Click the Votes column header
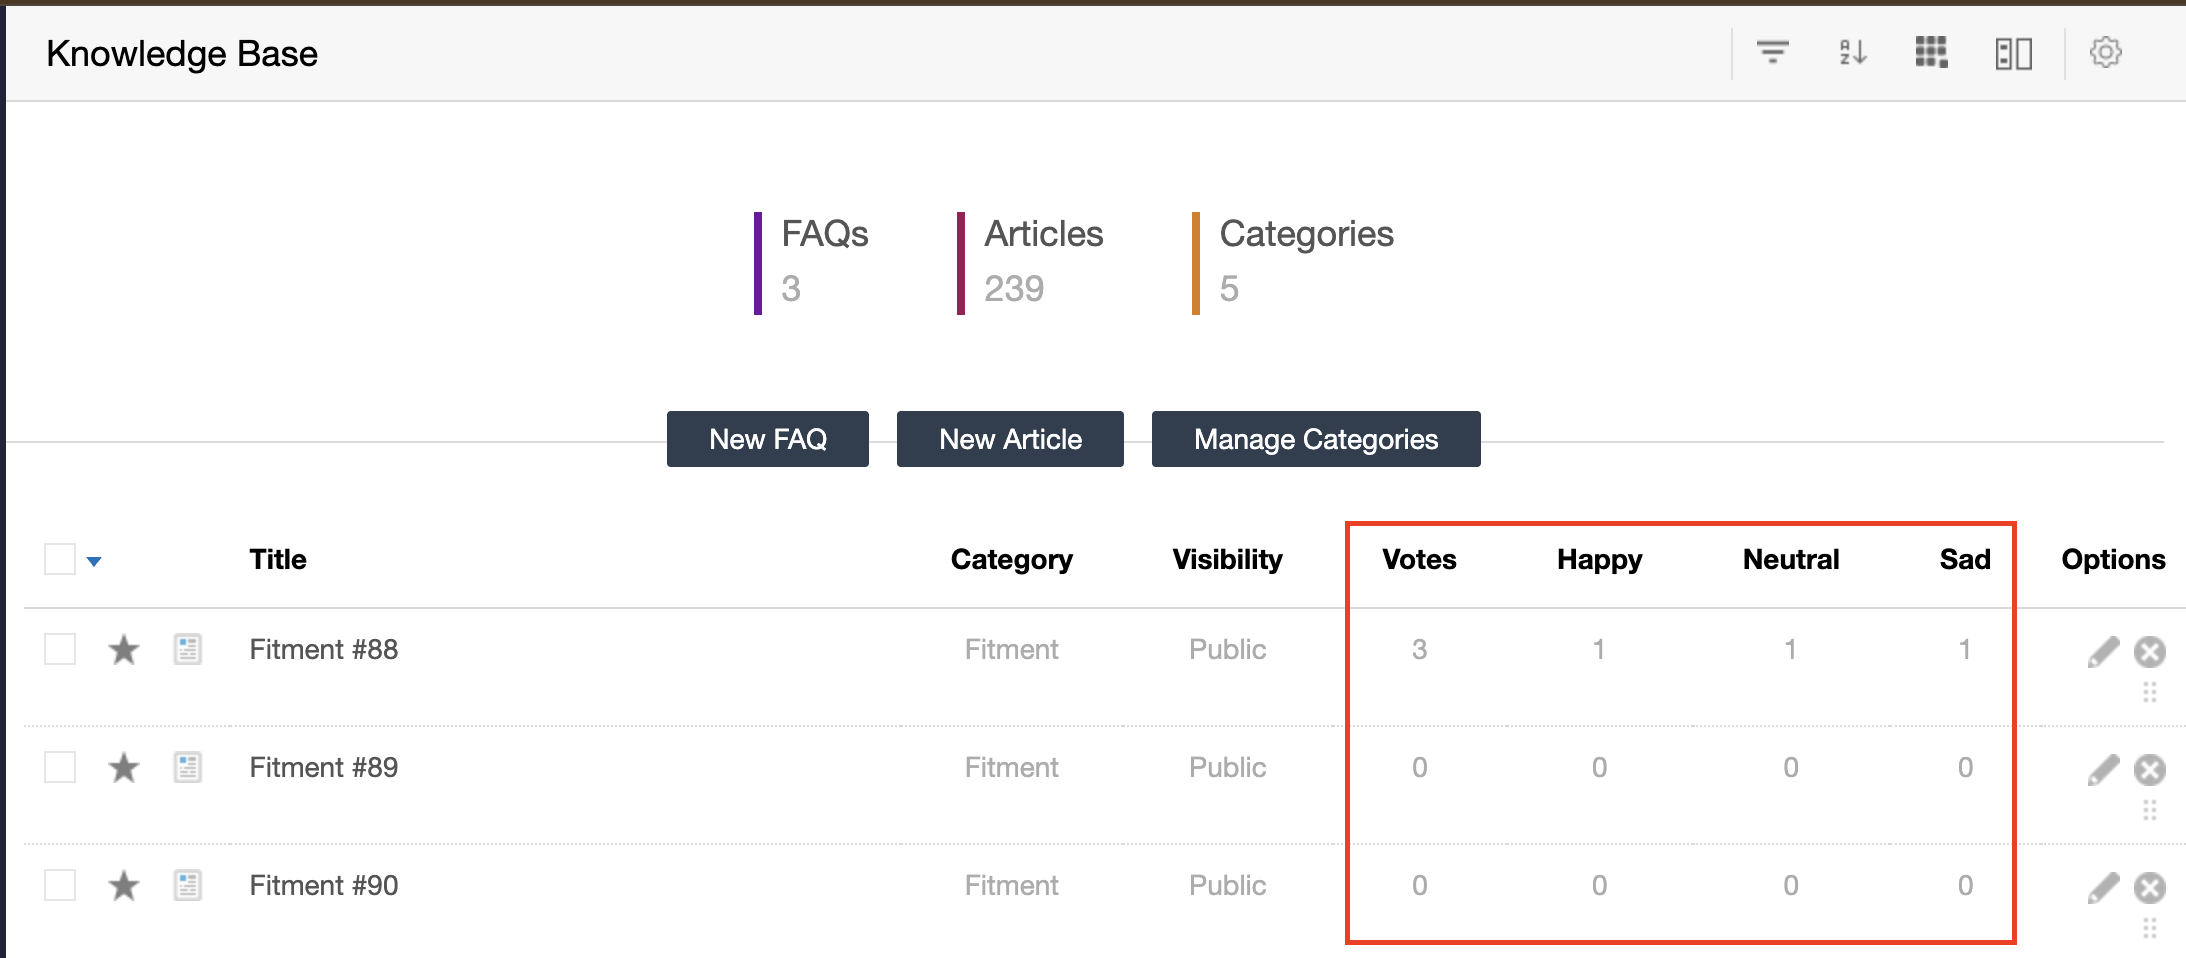The image size is (2186, 958). 1418,559
